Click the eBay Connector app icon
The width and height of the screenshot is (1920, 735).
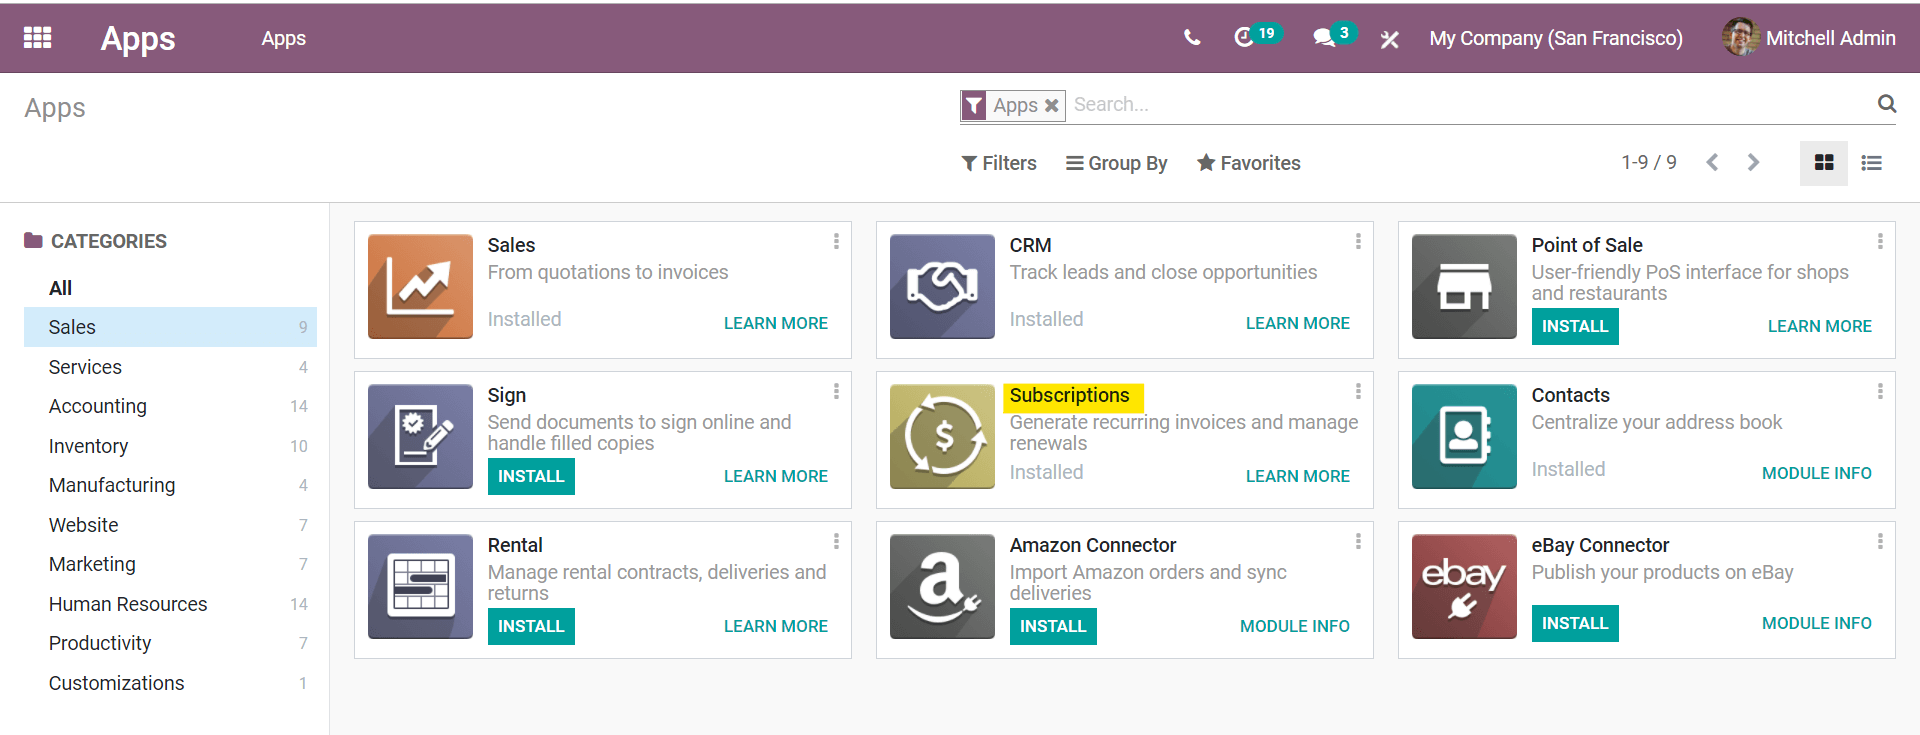1463,586
